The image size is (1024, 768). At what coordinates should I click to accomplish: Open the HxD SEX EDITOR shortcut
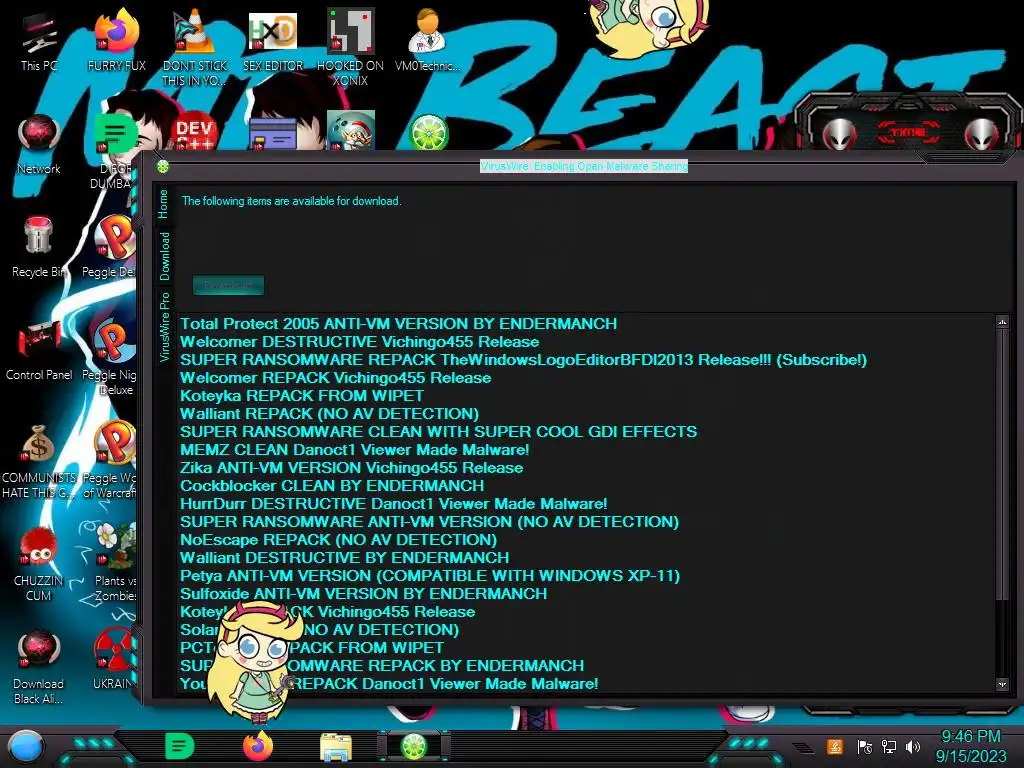pos(272,40)
